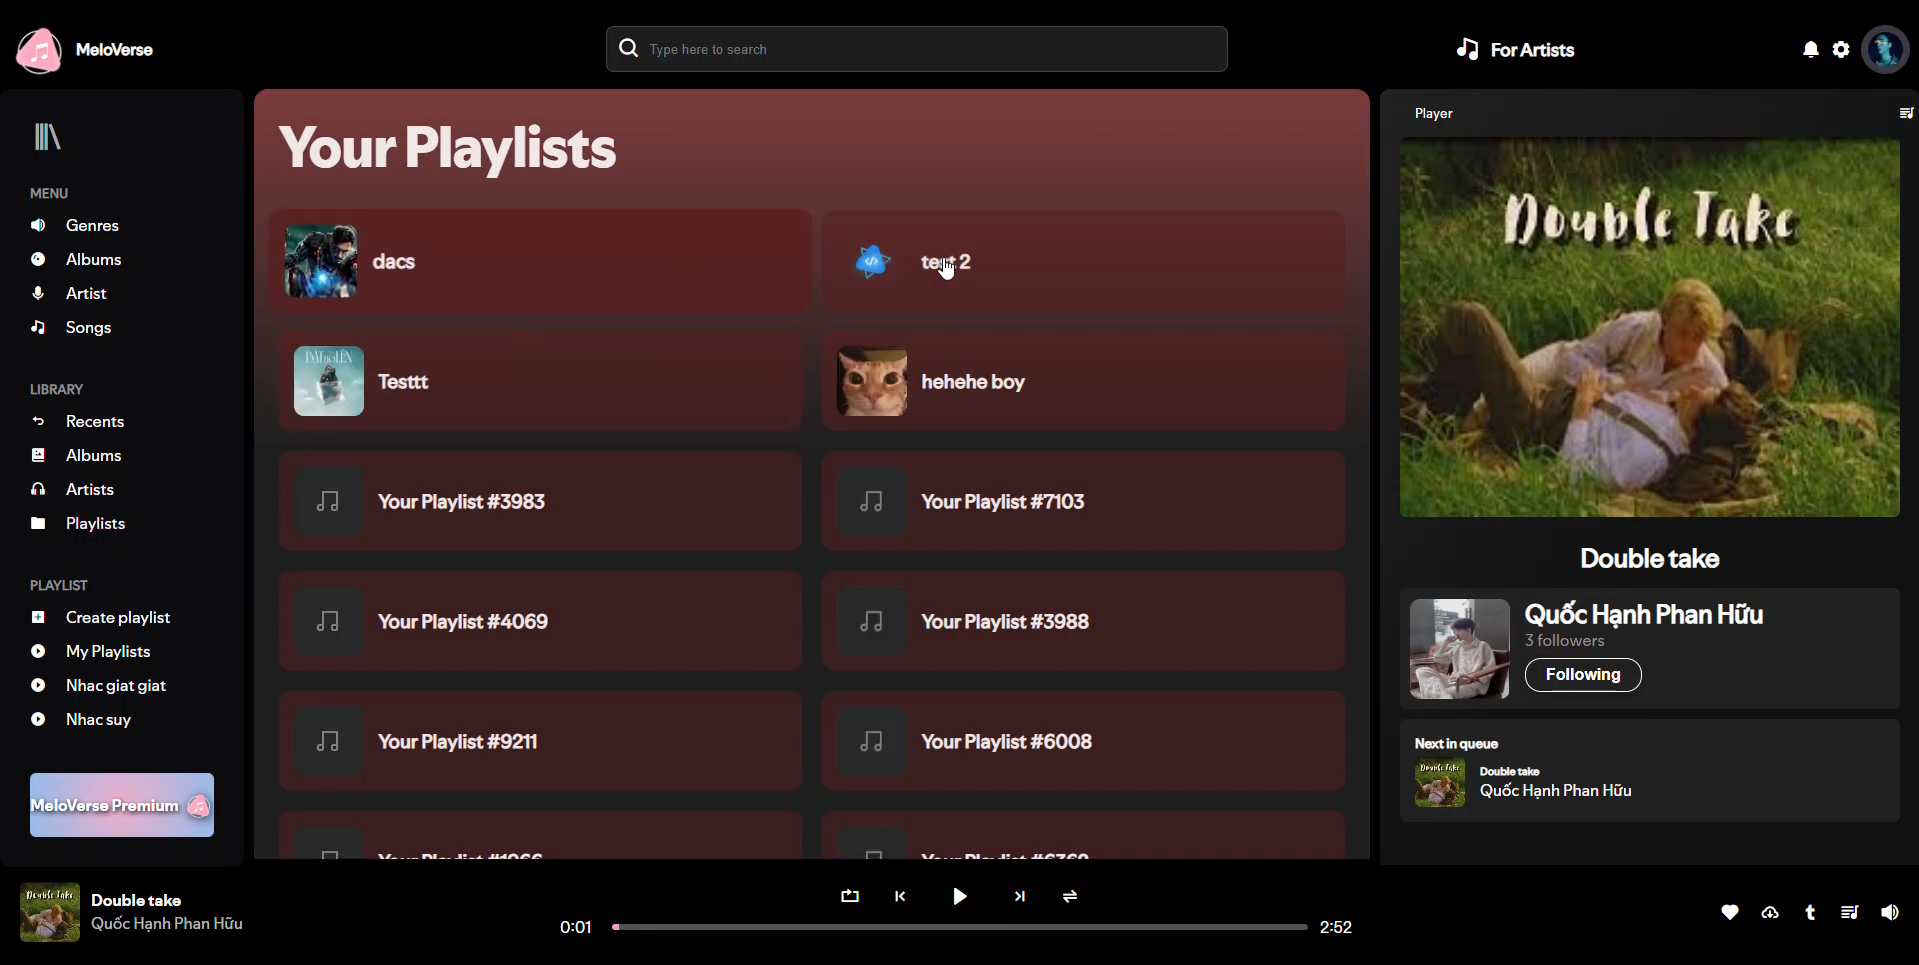Click the Create playlist option
Screen dimensions: 1919x965
(x=117, y=617)
